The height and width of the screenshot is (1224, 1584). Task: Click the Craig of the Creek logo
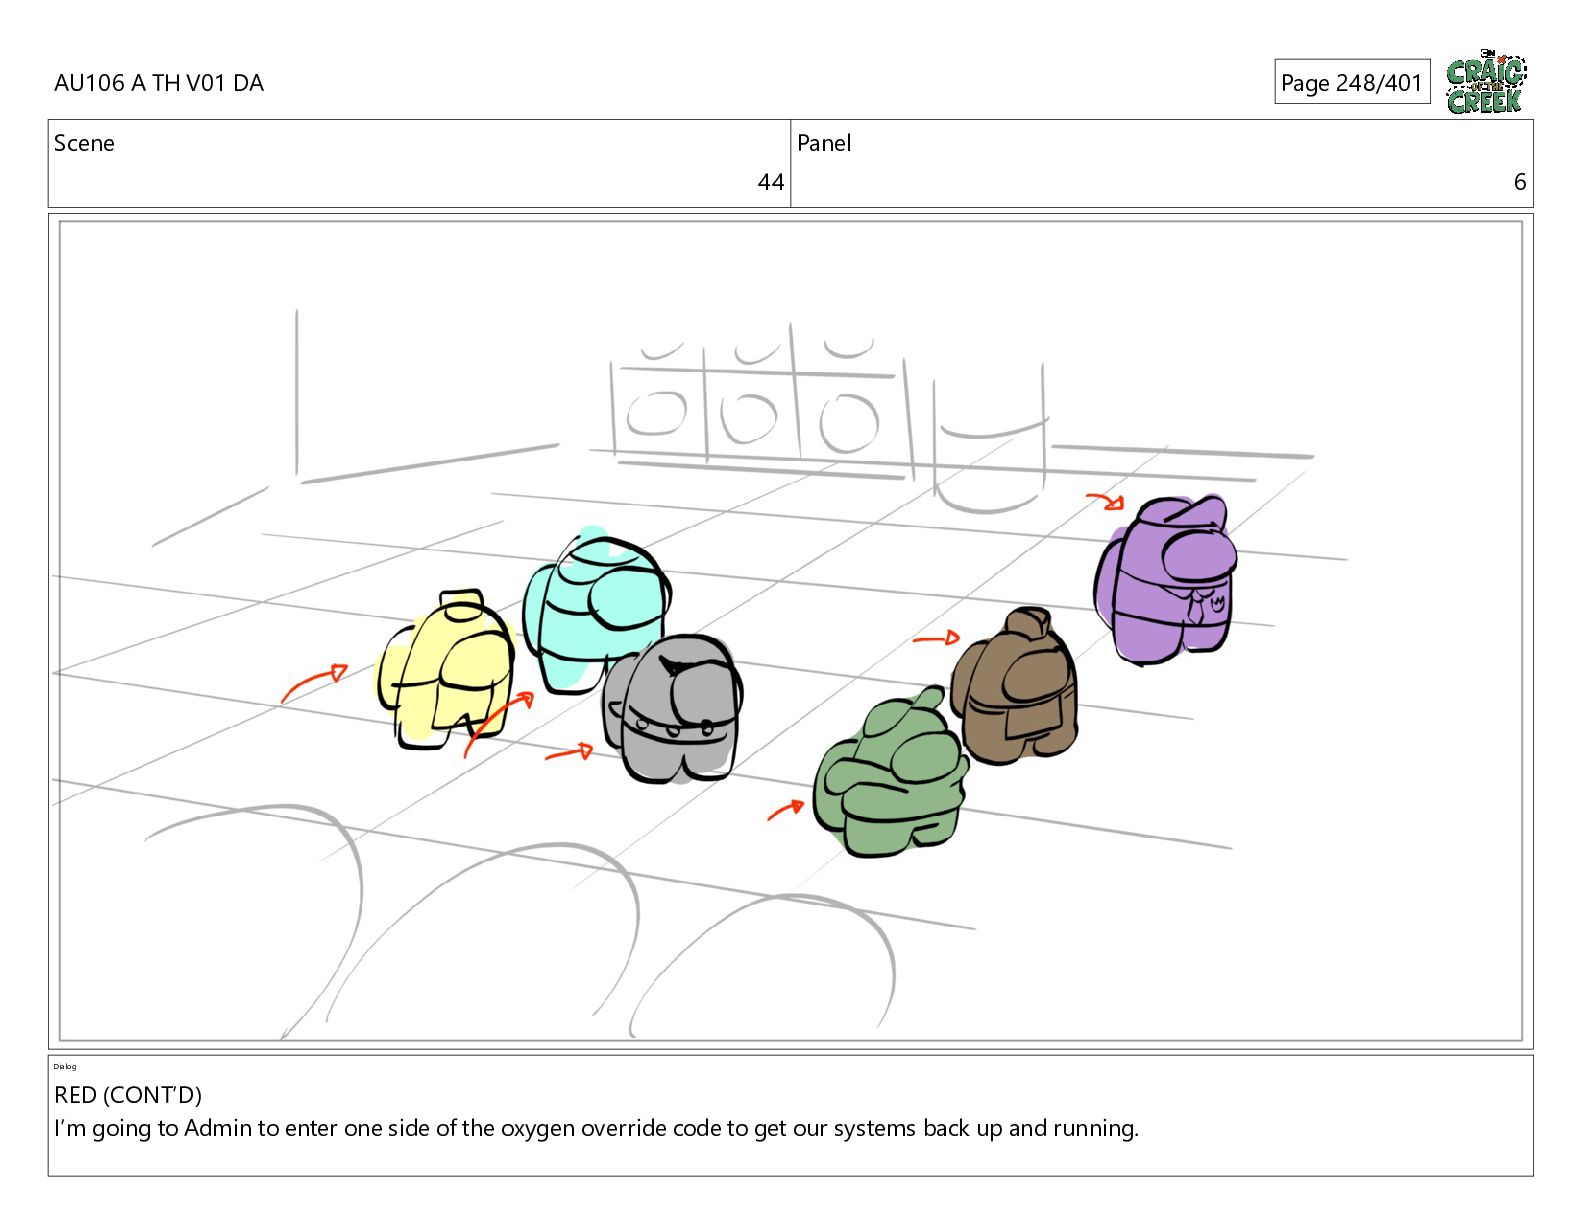[x=1486, y=81]
